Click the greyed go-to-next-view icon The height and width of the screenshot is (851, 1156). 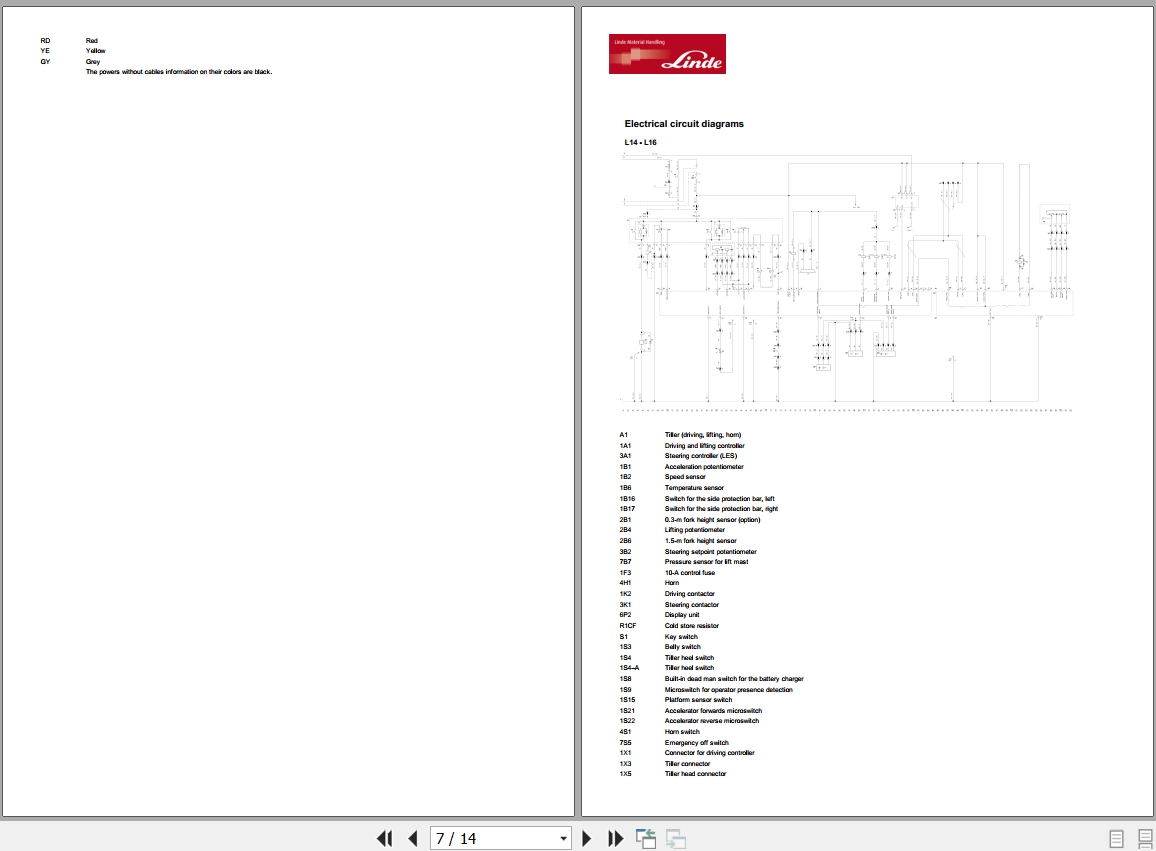(675, 838)
